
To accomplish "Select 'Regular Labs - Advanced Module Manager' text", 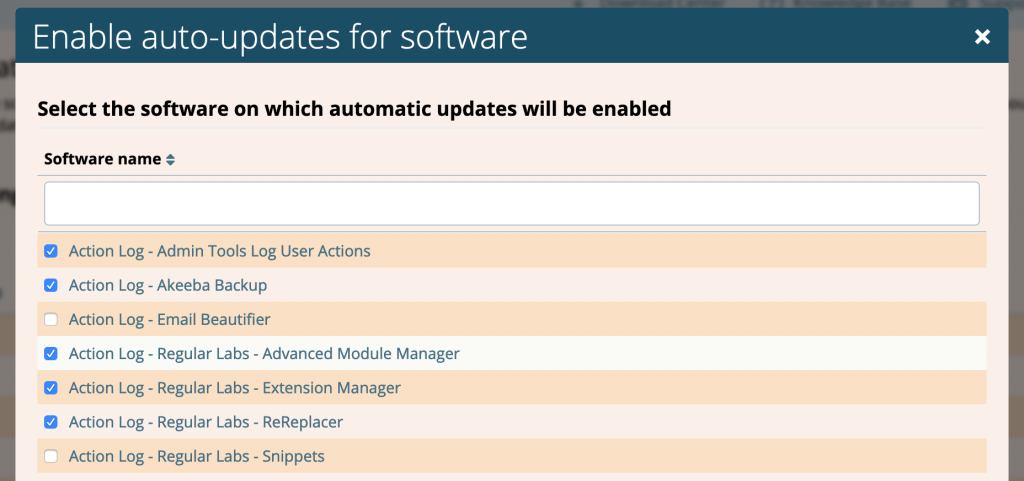I will point(308,354).
